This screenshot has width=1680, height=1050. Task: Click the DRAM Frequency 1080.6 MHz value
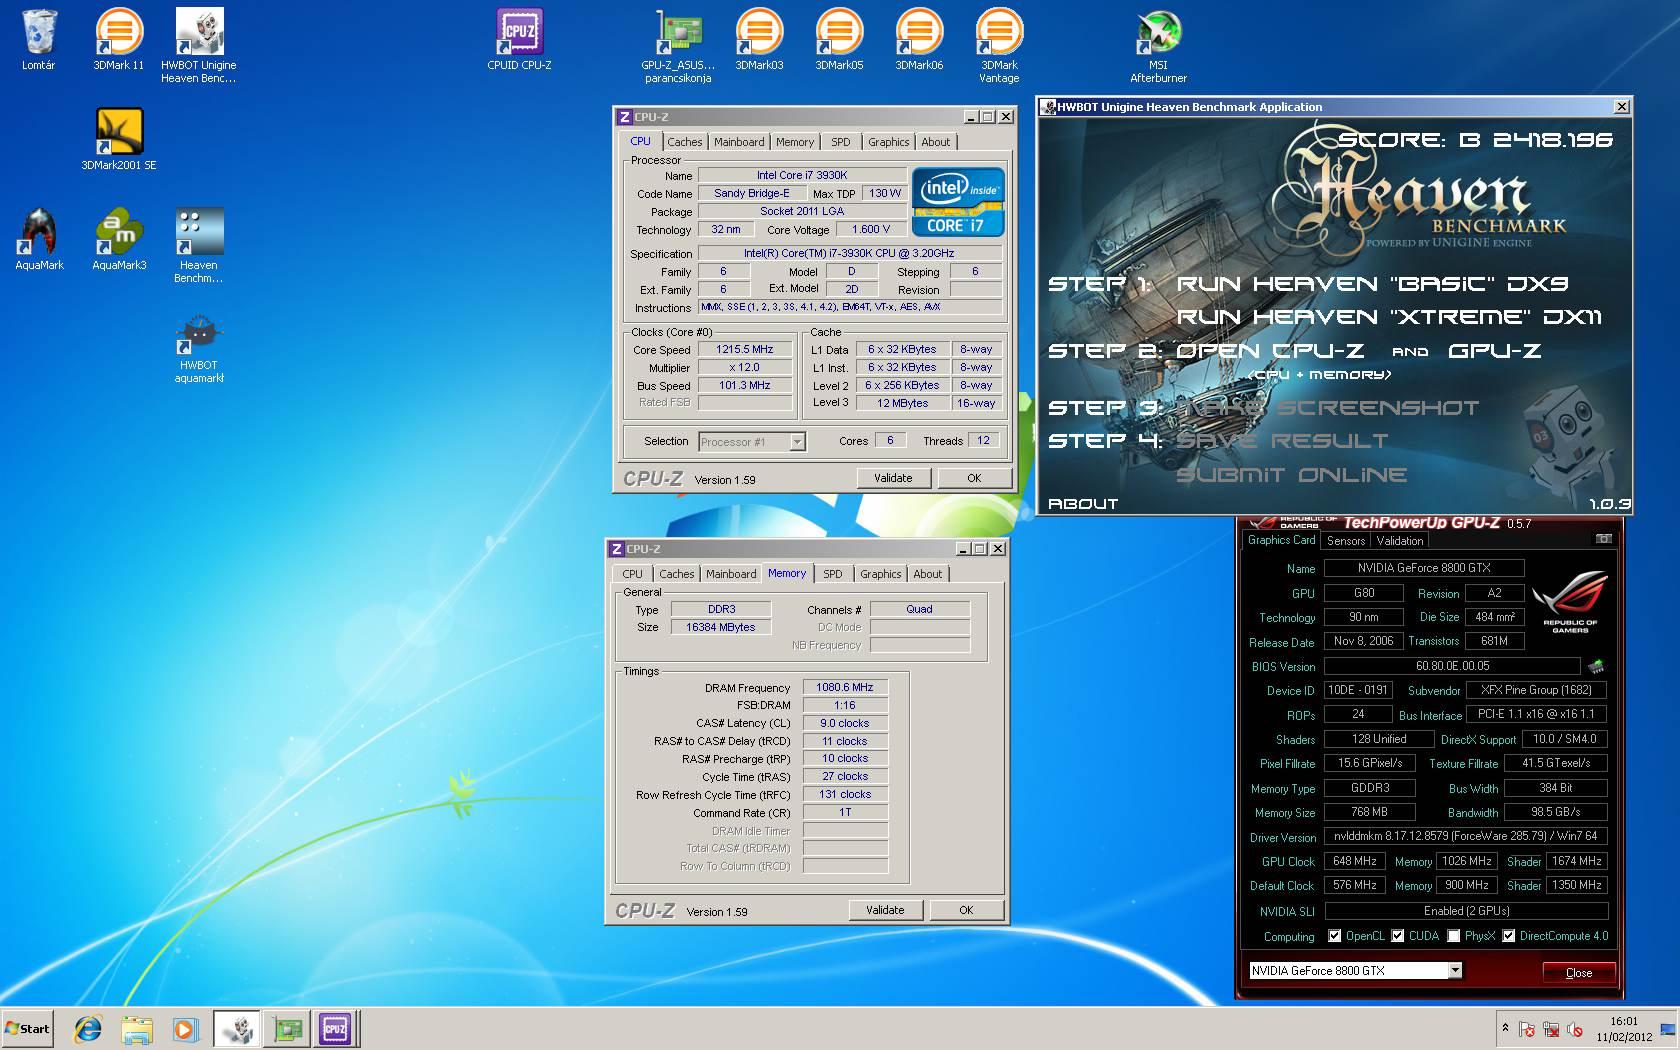point(845,687)
